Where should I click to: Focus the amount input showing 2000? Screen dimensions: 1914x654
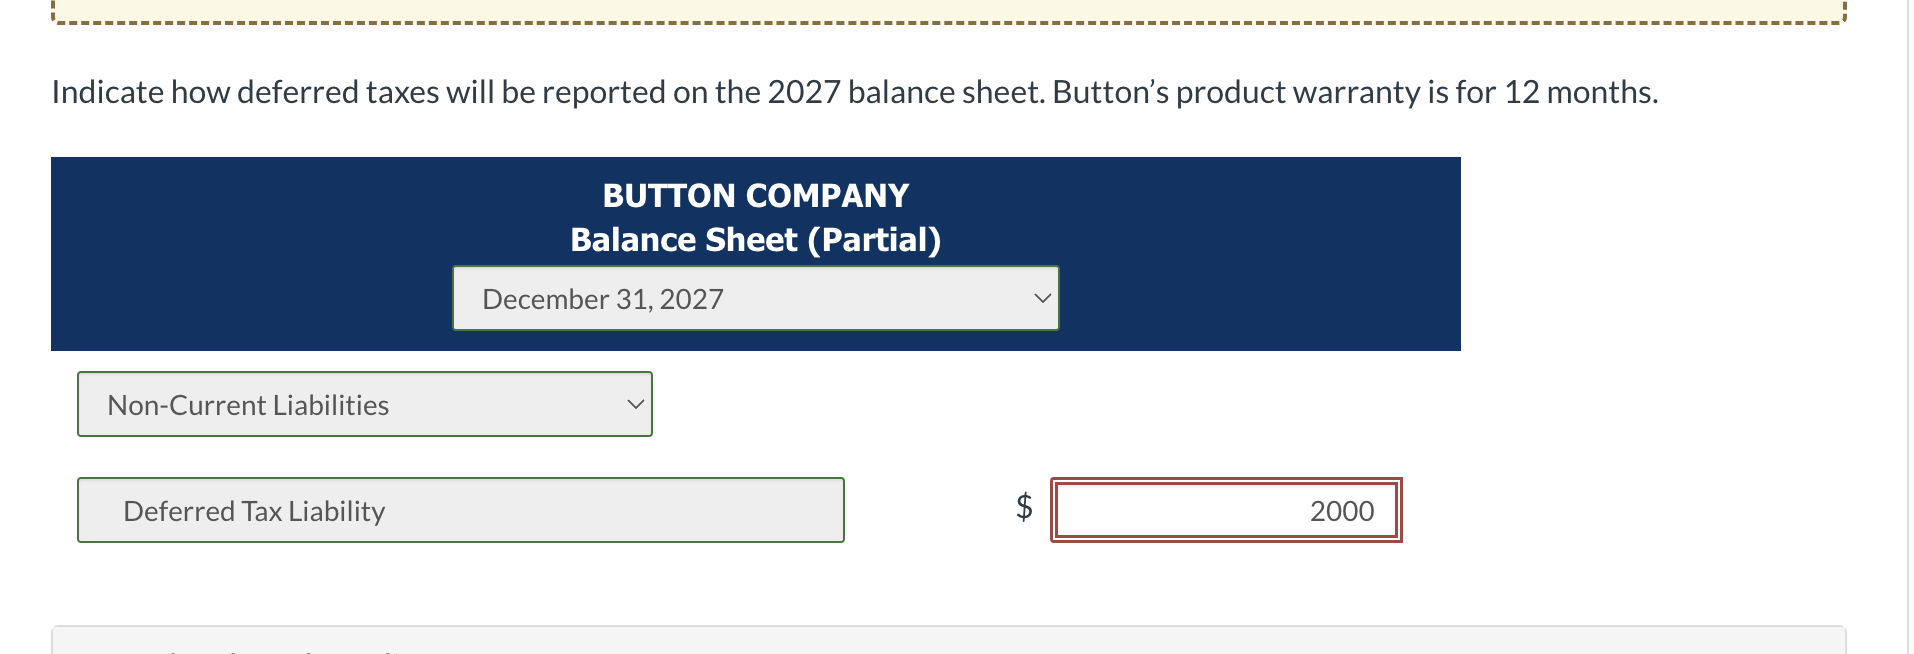1226,510
